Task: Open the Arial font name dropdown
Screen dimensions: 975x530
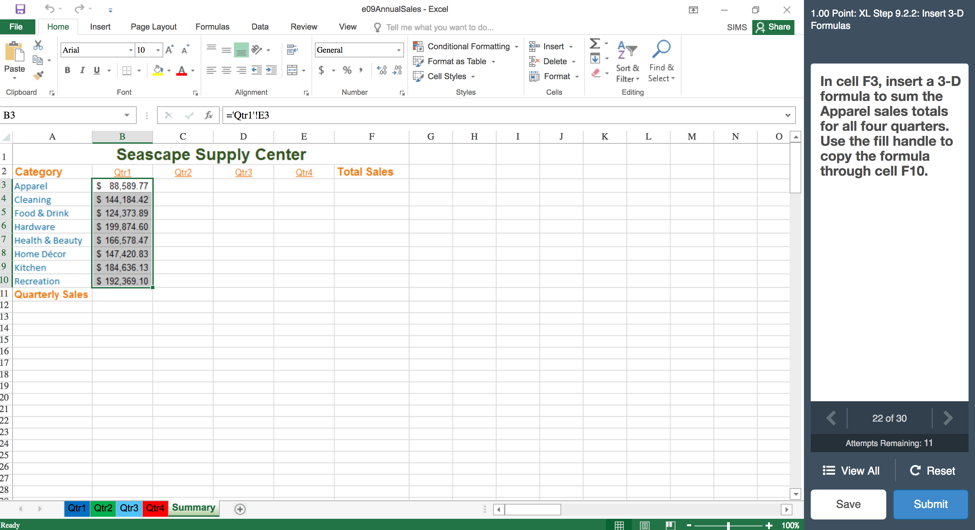Action: point(130,50)
